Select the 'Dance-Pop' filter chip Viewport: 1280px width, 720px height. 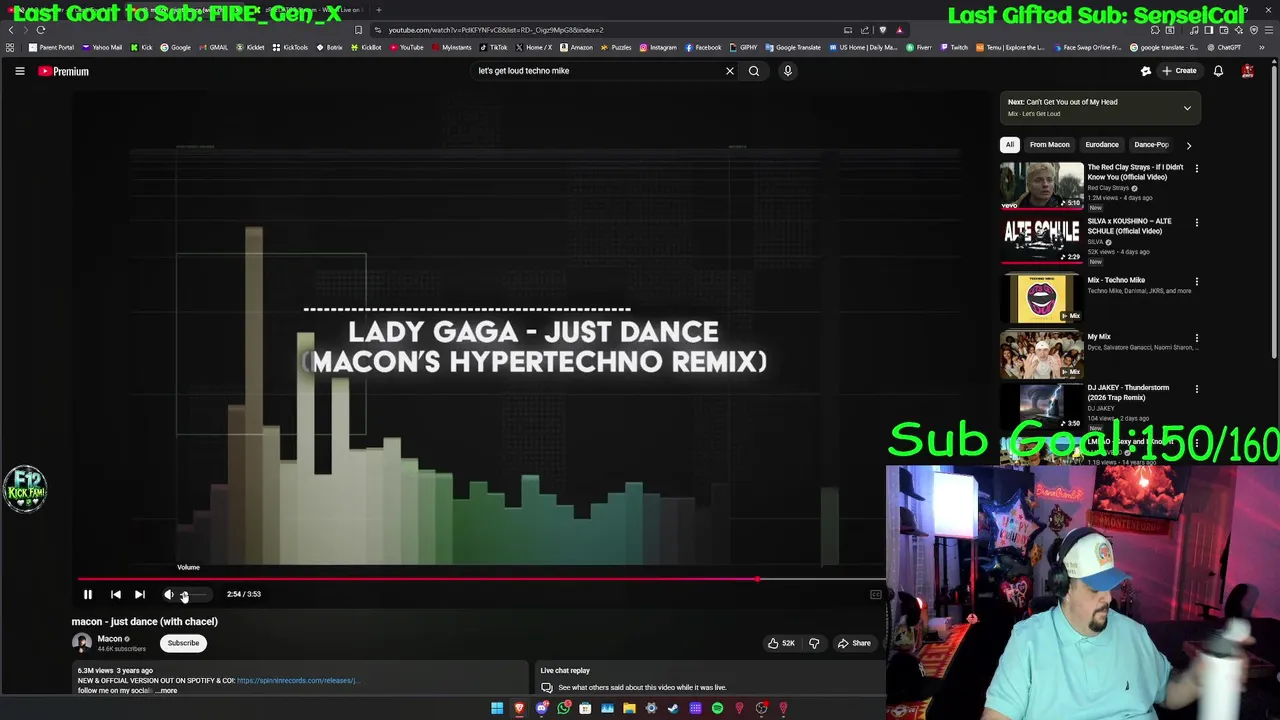click(x=1151, y=145)
